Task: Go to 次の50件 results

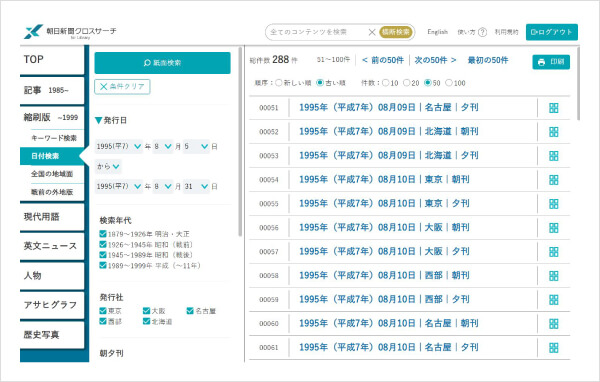Action: 435,60
